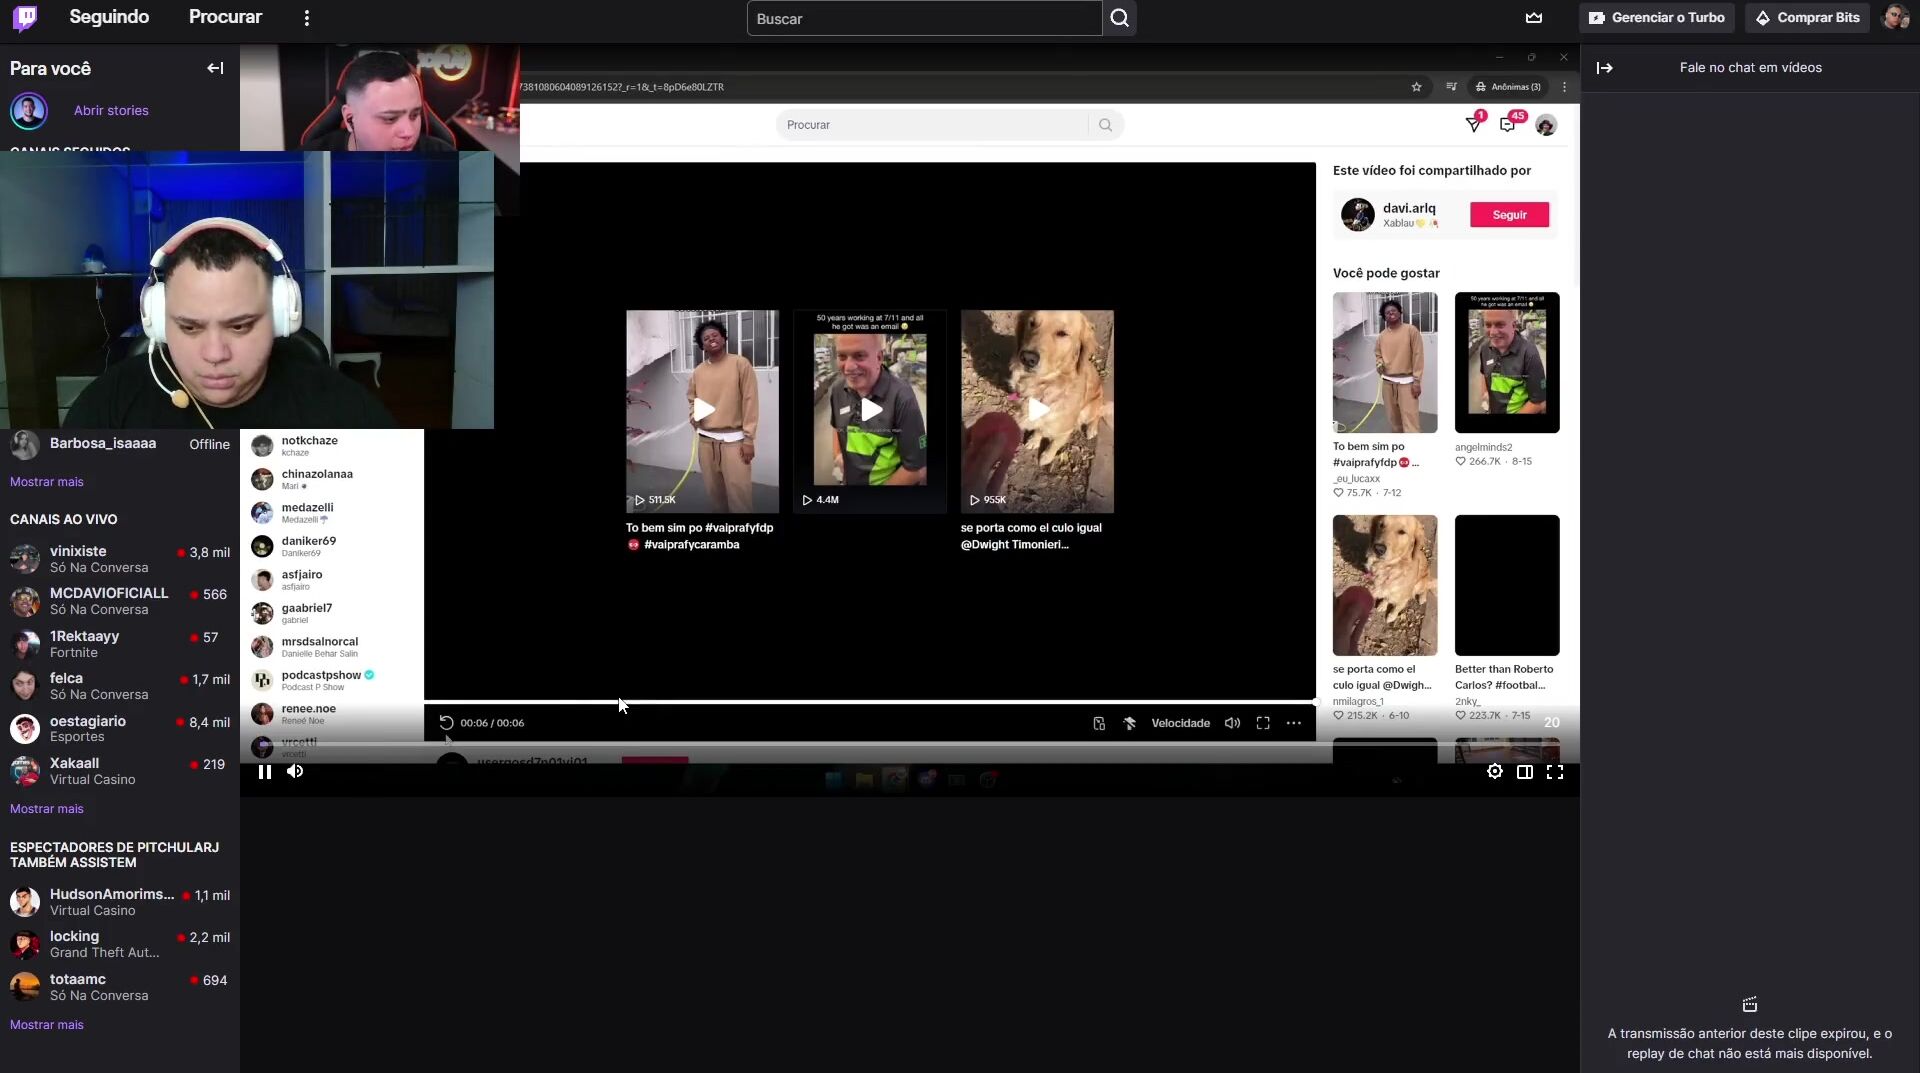Open TikTok Velocidade speed menu
This screenshot has height=1073, width=1920.
(1180, 723)
